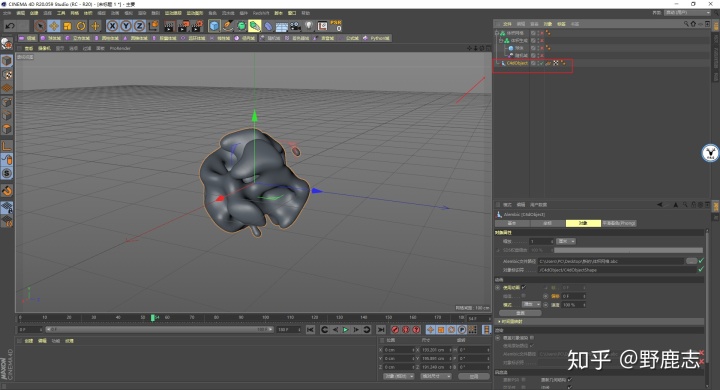Toggle the red enable X on the Sphere object
Image resolution: width=720 pixels, height=390 pixels.
tap(541, 48)
